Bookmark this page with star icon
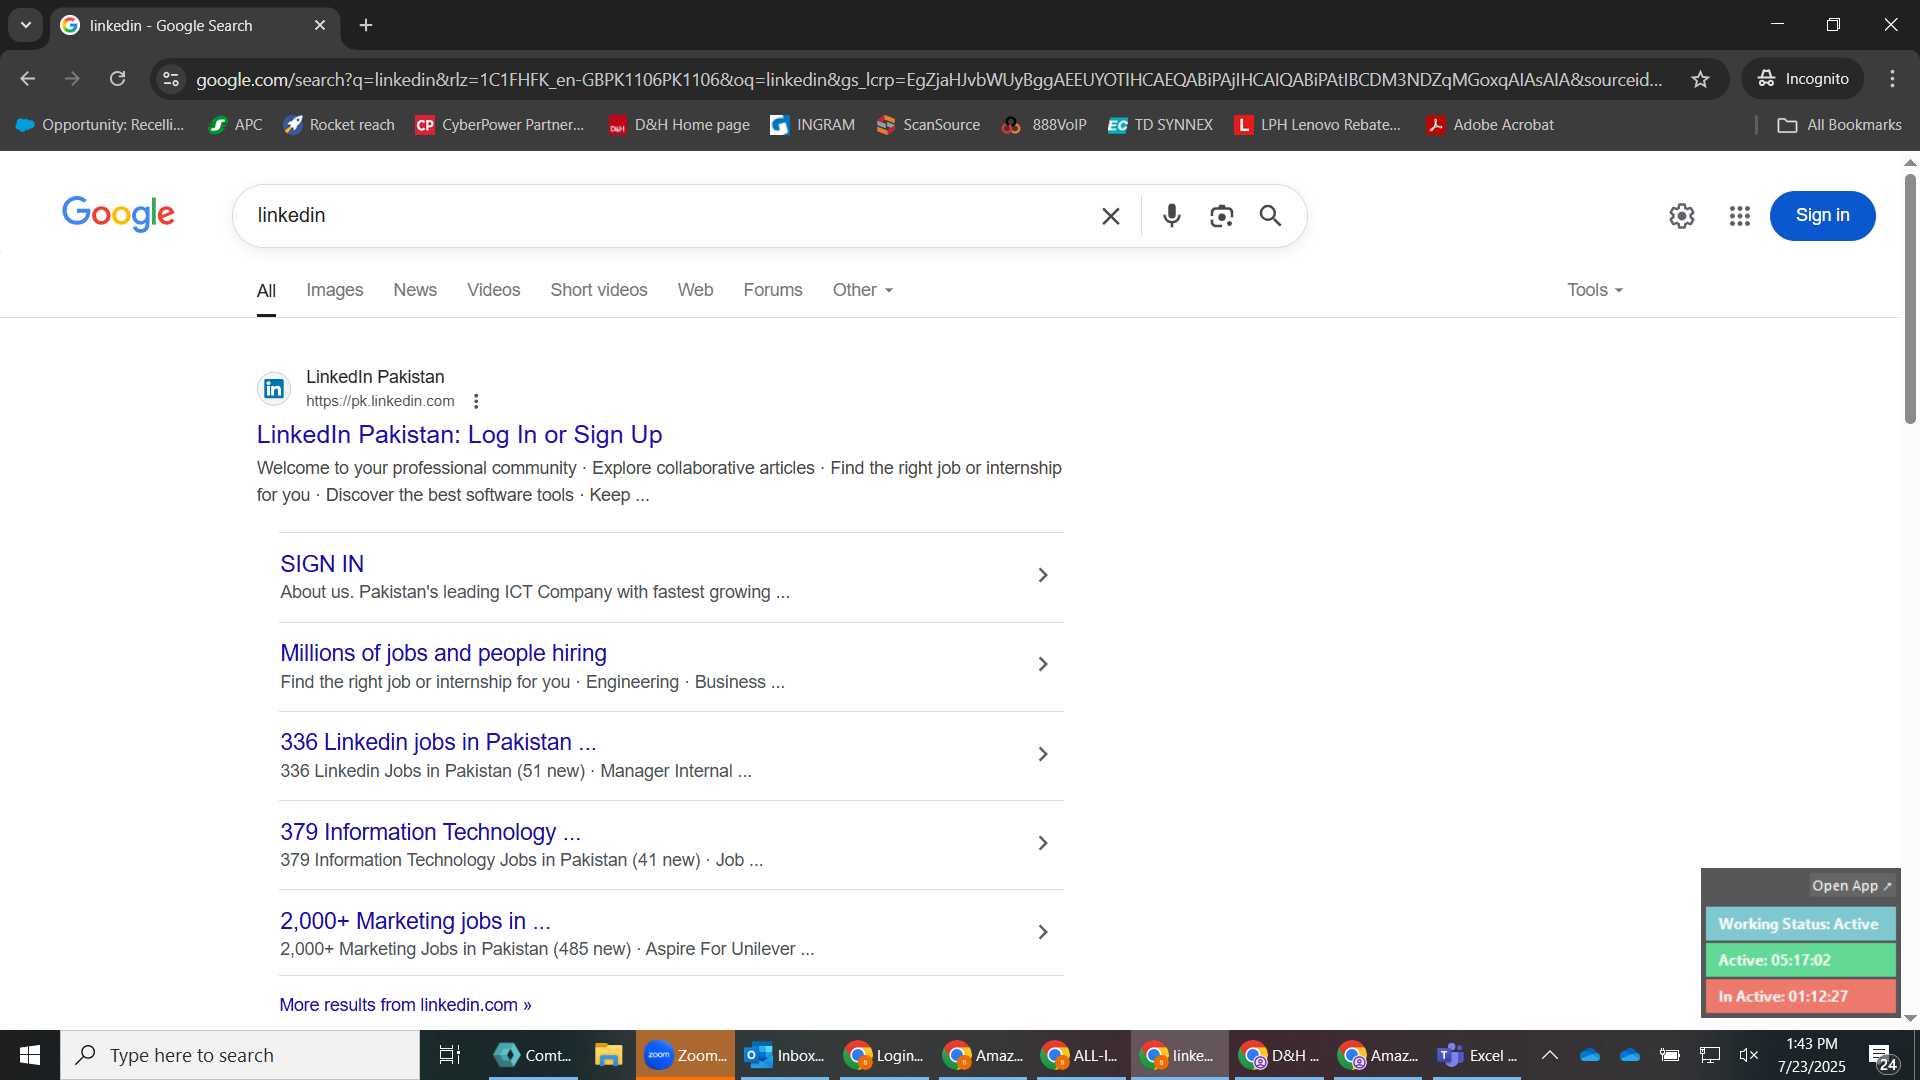This screenshot has height=1080, width=1920. click(x=1700, y=79)
